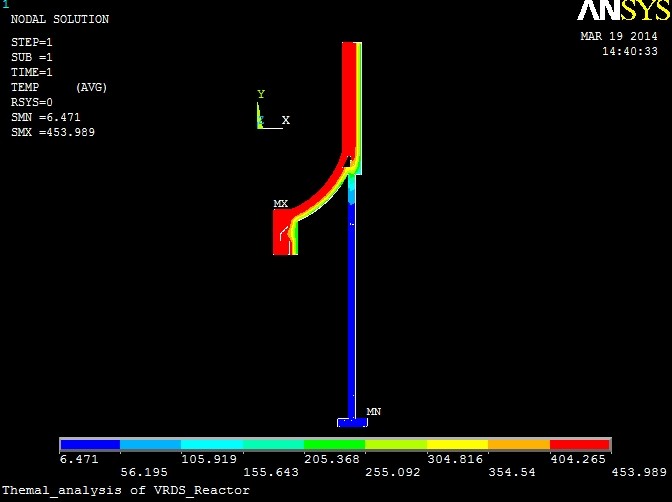Pick the yellow legend color band
This screenshot has height=502, width=672.
coord(457,444)
